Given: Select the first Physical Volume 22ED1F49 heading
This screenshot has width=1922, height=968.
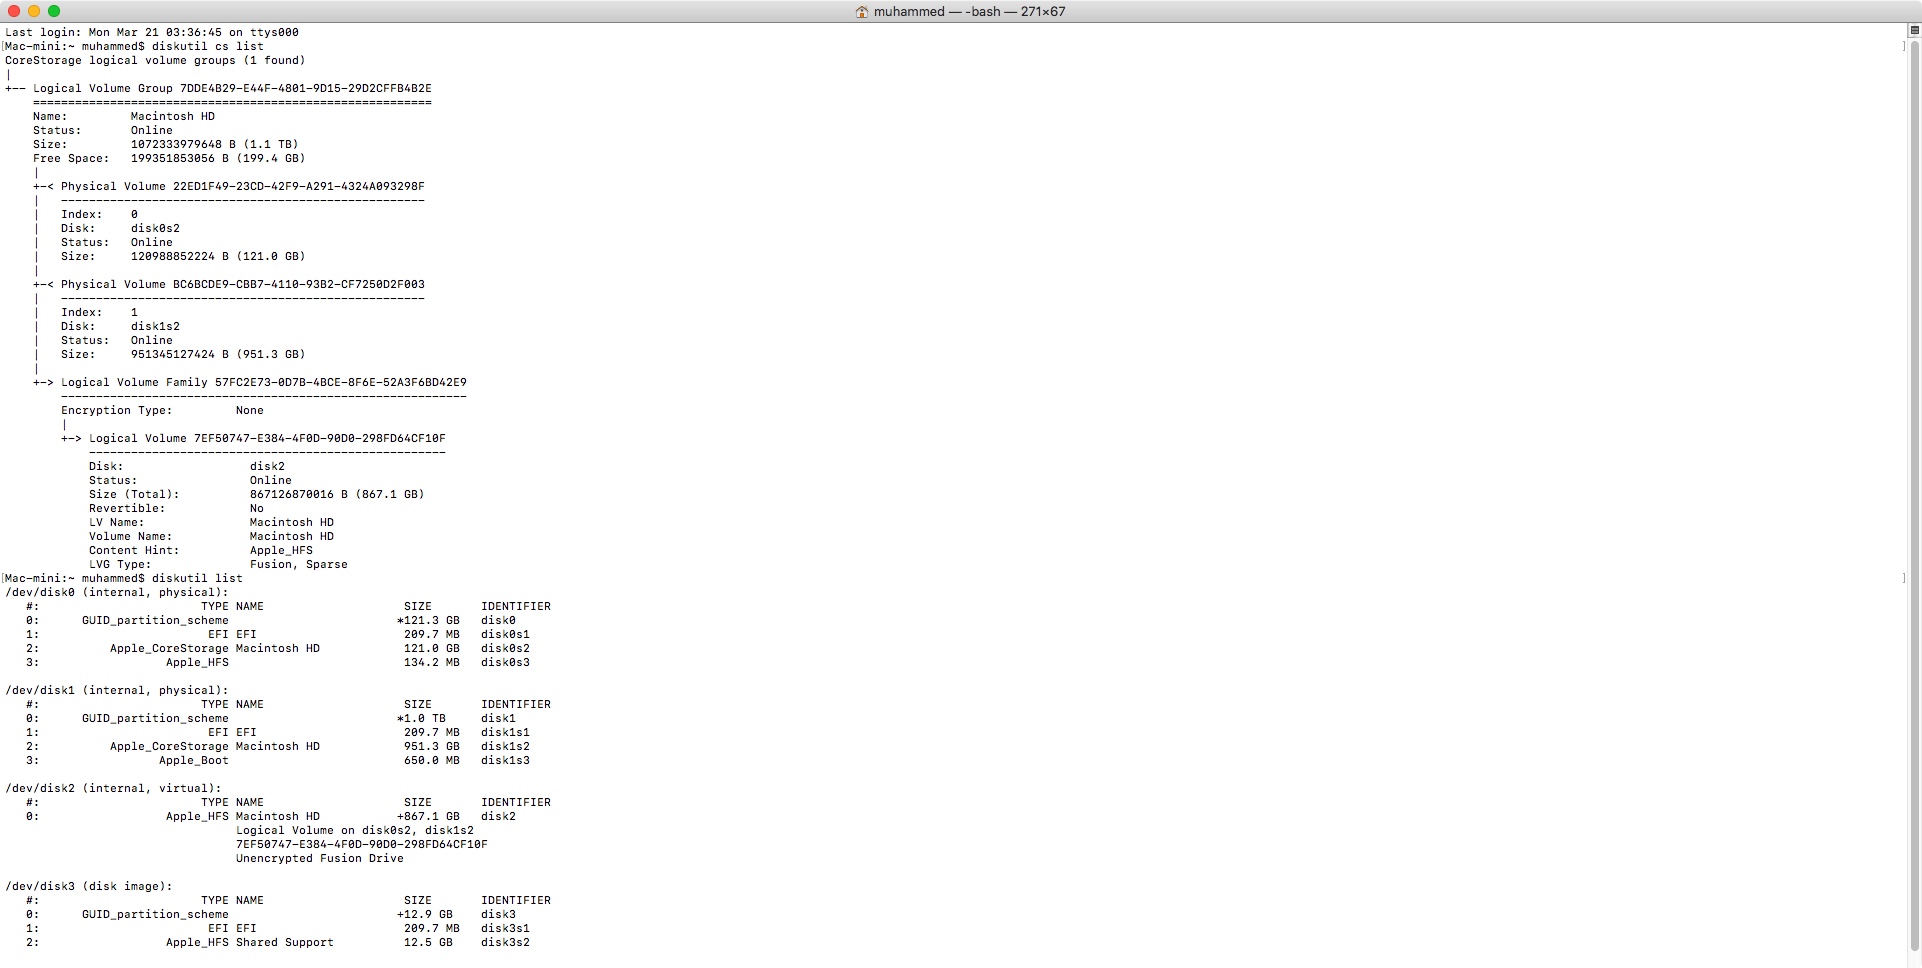Looking at the screenshot, I should click(242, 186).
